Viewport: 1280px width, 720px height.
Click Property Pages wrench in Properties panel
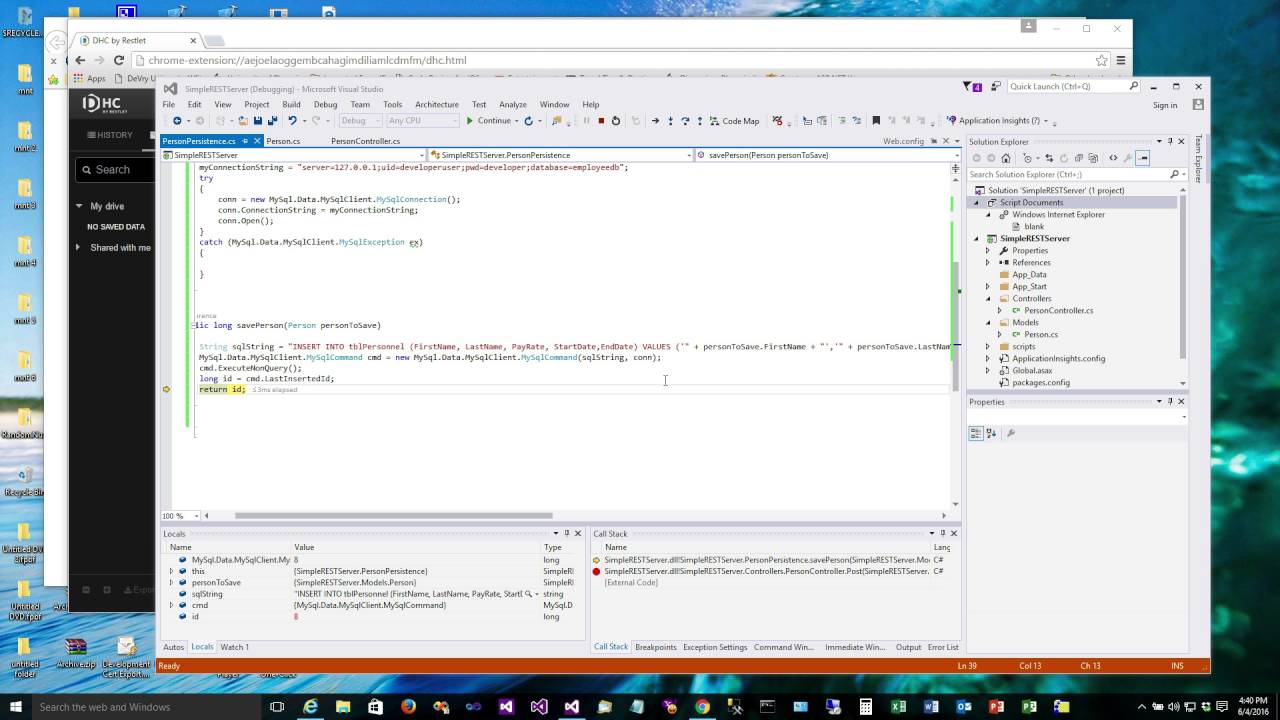point(1011,433)
